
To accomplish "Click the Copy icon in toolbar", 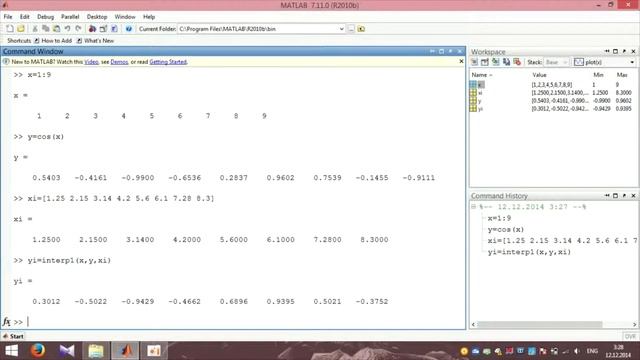I will (45, 29).
